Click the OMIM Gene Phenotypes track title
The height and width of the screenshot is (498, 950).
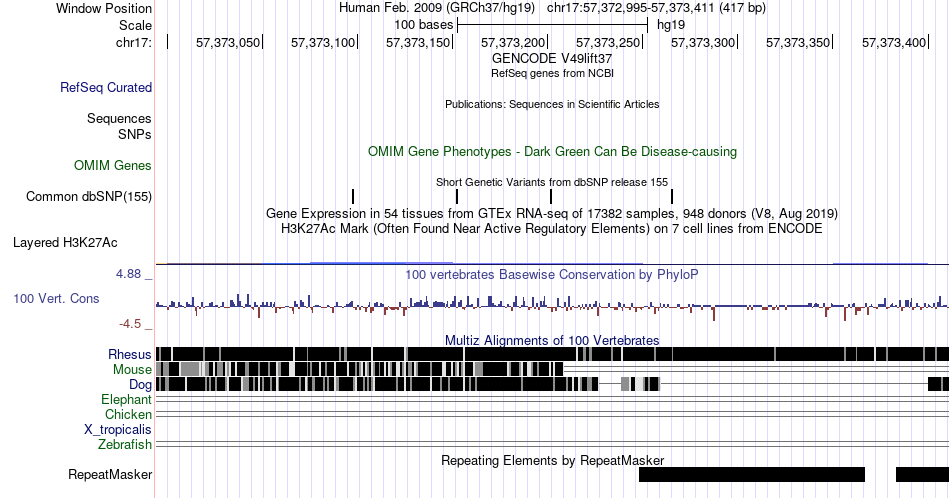click(552, 151)
